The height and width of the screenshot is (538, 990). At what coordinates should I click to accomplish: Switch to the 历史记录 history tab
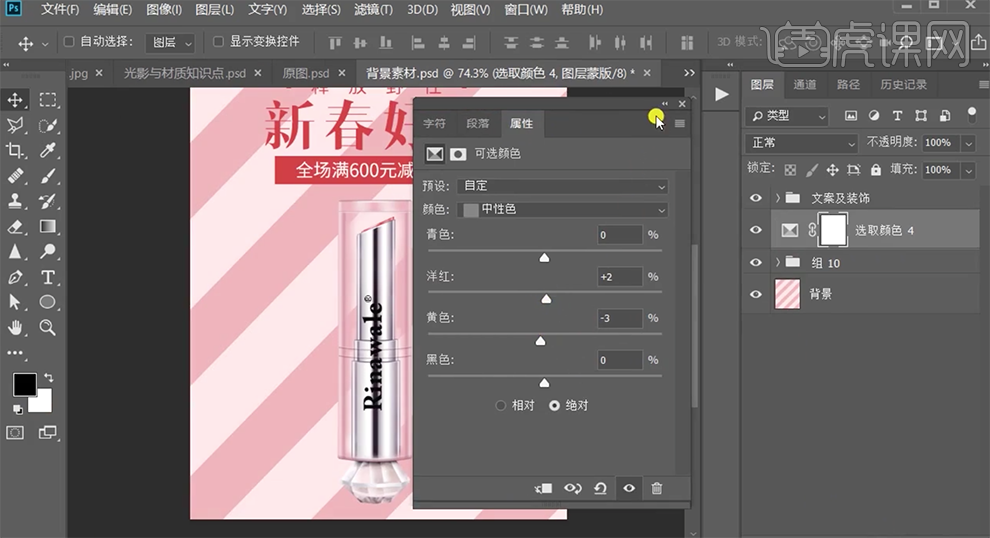click(904, 85)
